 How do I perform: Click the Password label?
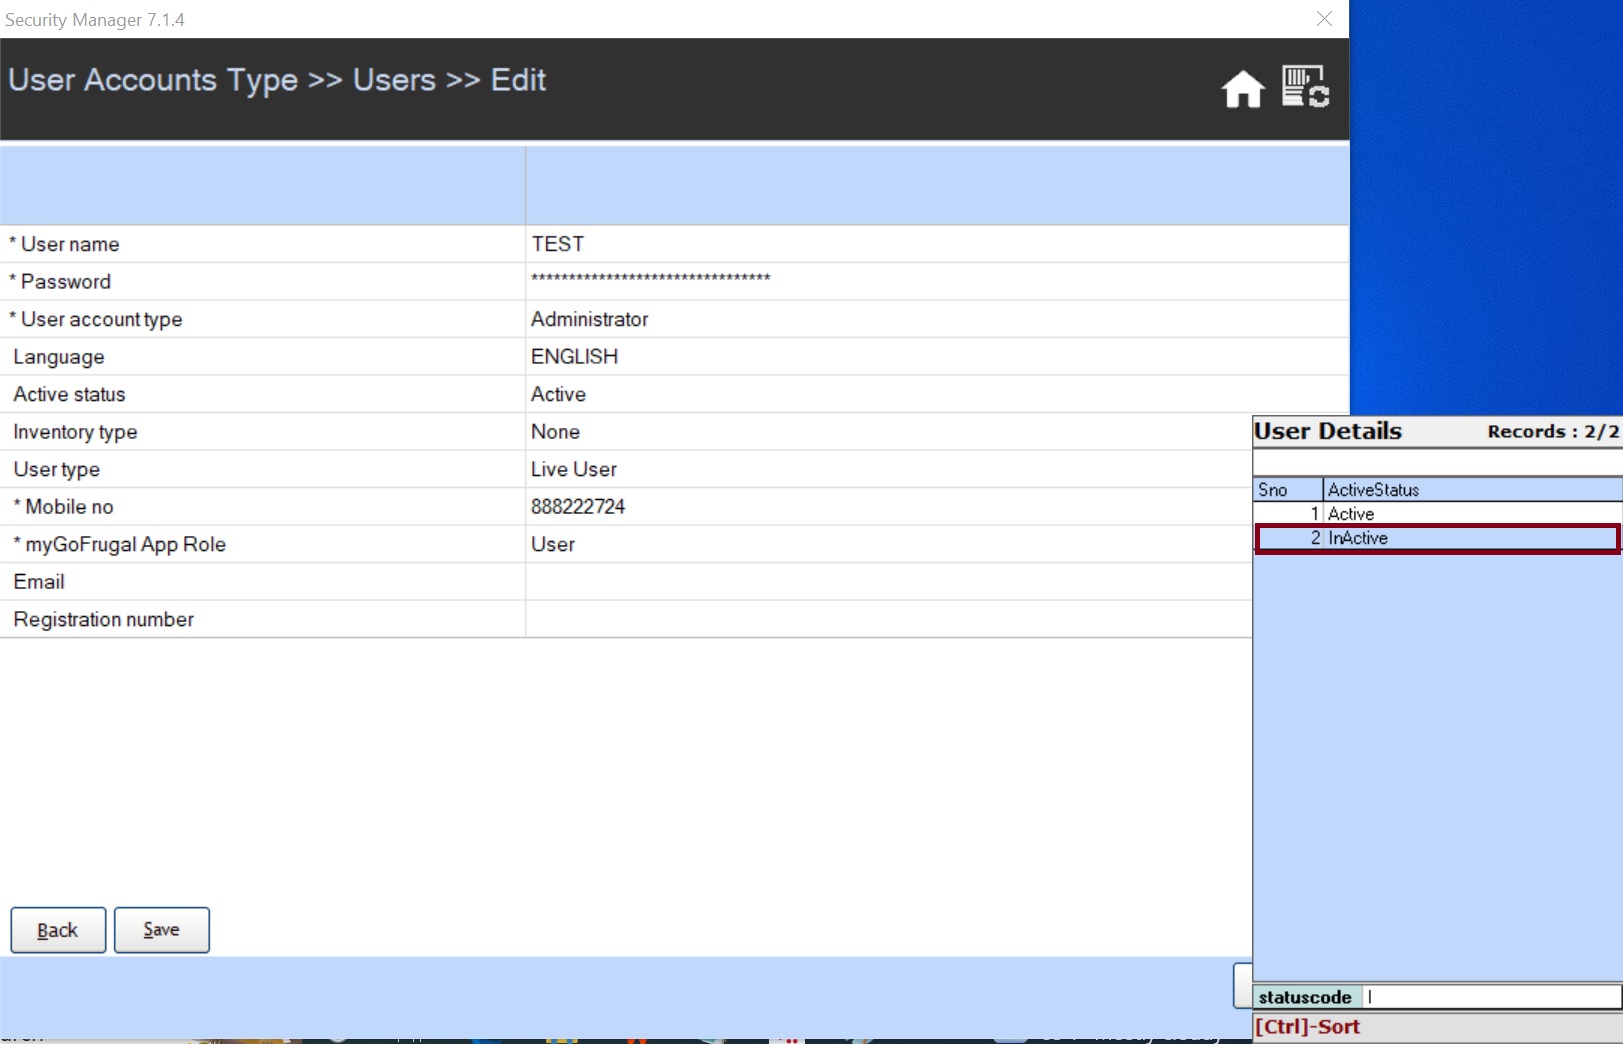coord(66,282)
